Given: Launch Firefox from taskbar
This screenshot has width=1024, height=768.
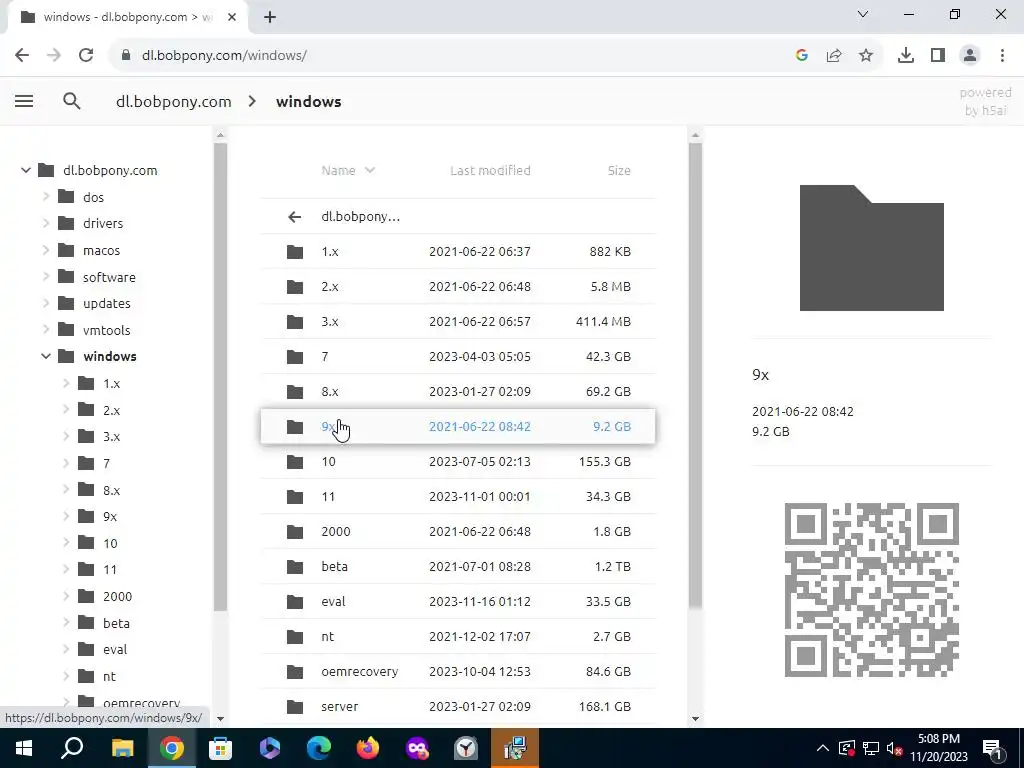Looking at the screenshot, I should 368,748.
